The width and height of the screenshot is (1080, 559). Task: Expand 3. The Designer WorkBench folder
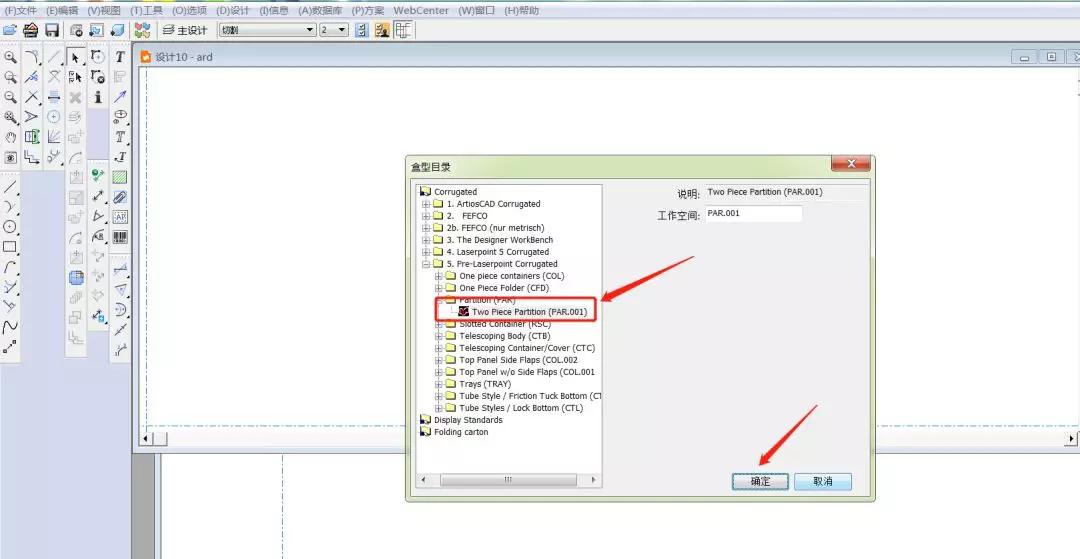coord(426,240)
